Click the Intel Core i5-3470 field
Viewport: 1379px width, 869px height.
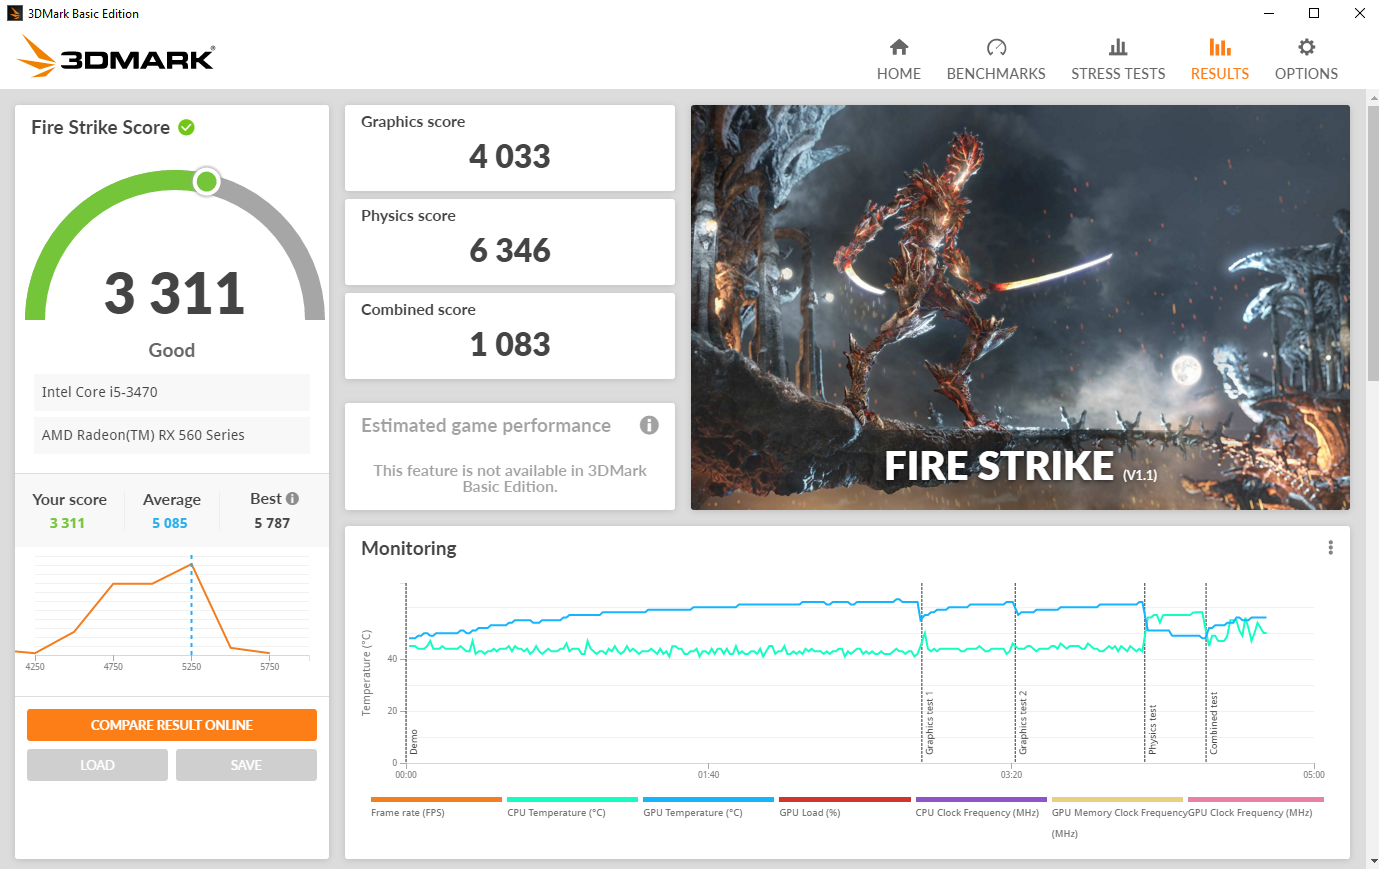172,392
